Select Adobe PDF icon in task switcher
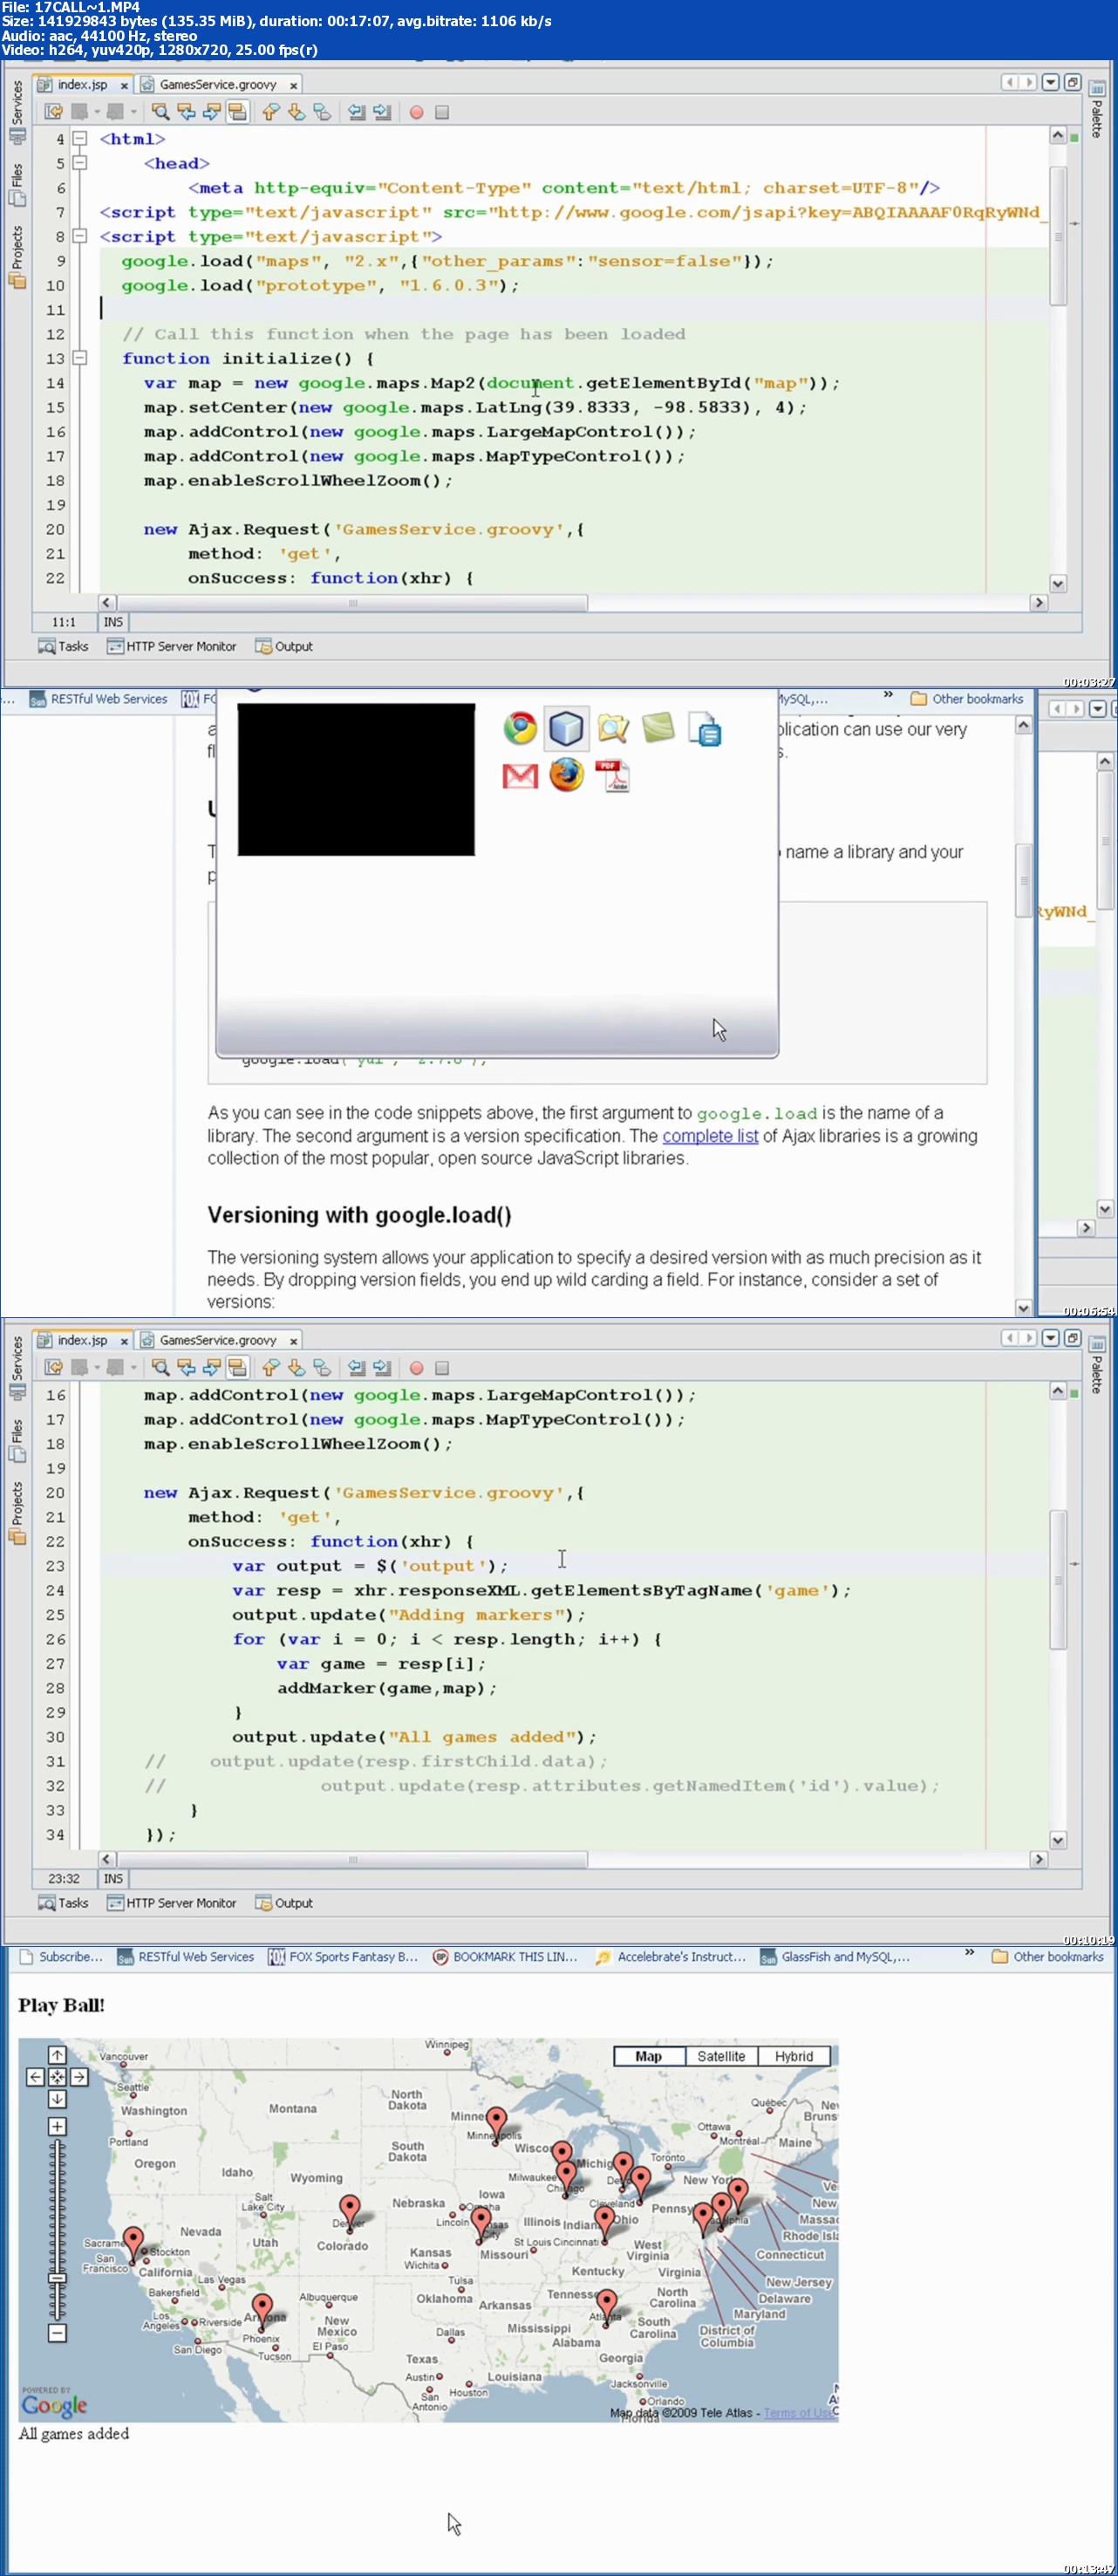 612,776
